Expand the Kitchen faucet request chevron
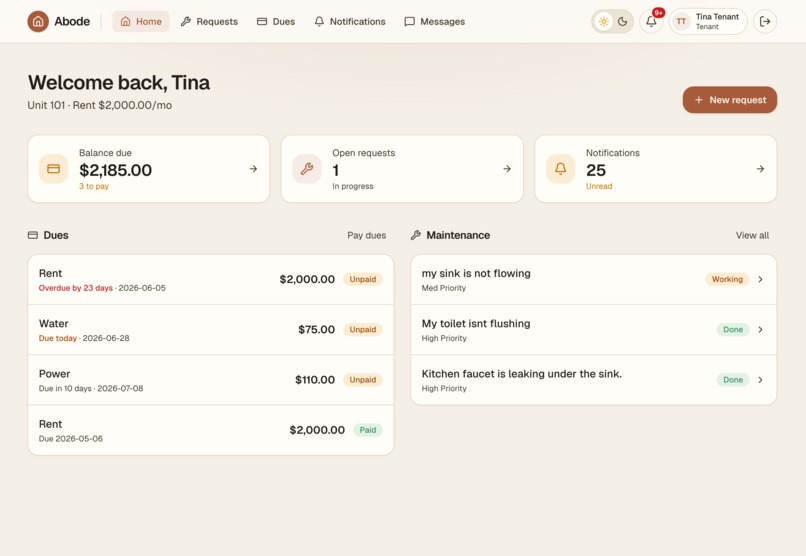The height and width of the screenshot is (556, 806). [x=760, y=380]
